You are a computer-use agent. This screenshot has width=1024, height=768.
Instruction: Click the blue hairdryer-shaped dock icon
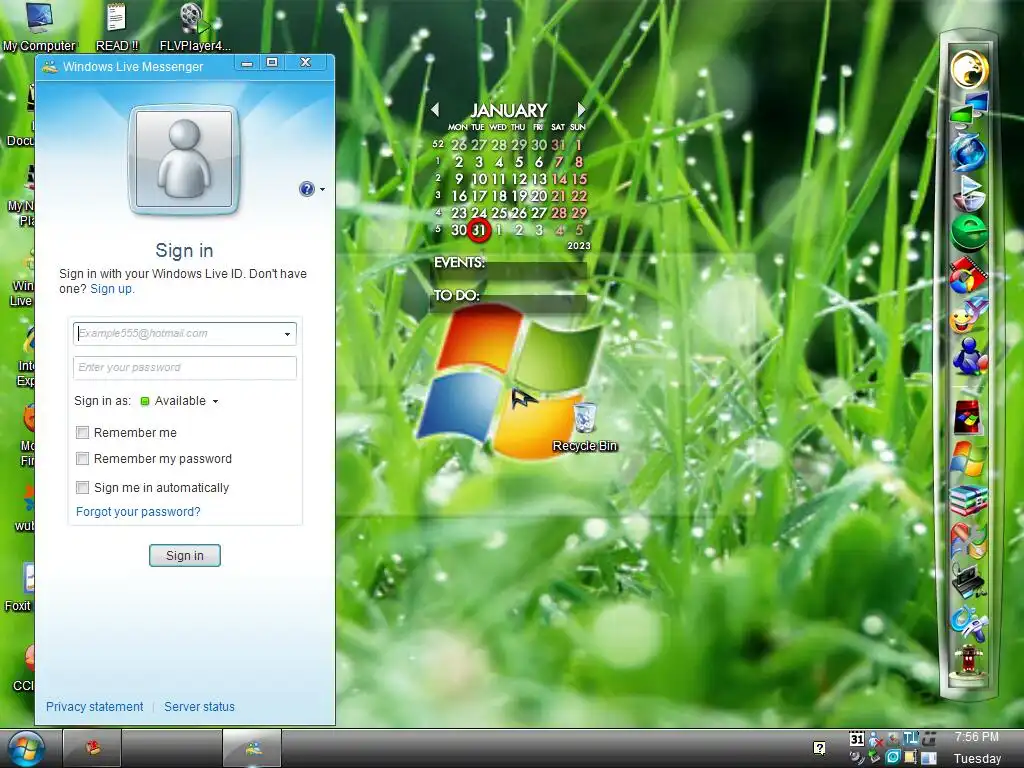(969, 623)
